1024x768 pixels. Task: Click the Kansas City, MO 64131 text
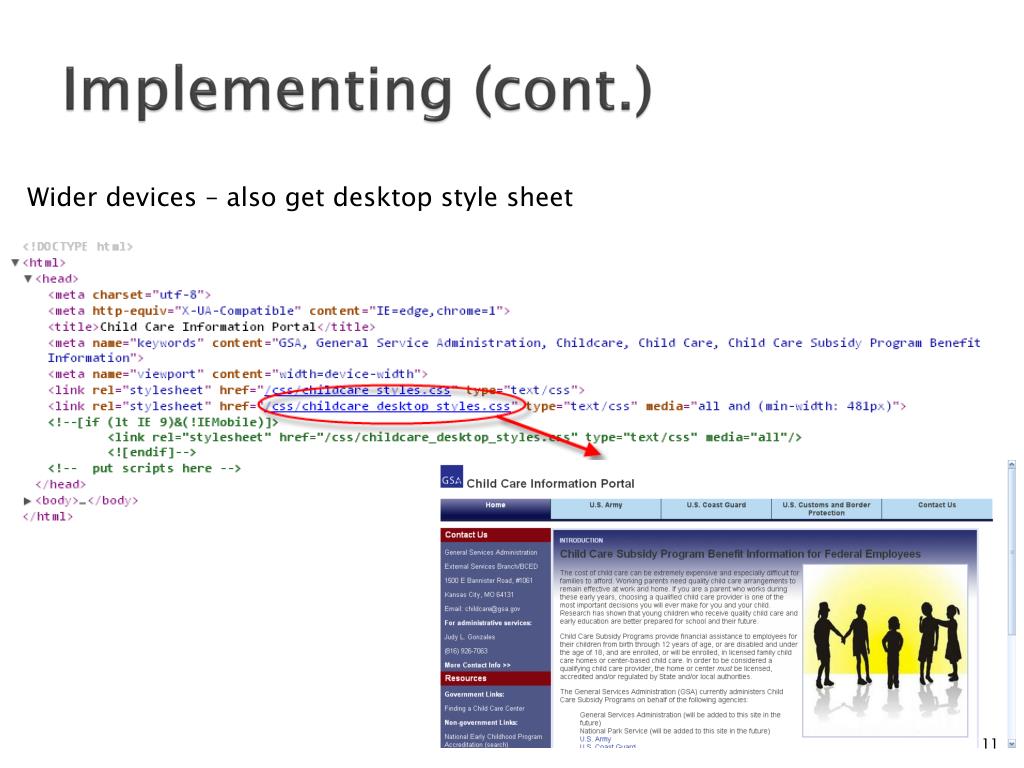click(x=479, y=595)
